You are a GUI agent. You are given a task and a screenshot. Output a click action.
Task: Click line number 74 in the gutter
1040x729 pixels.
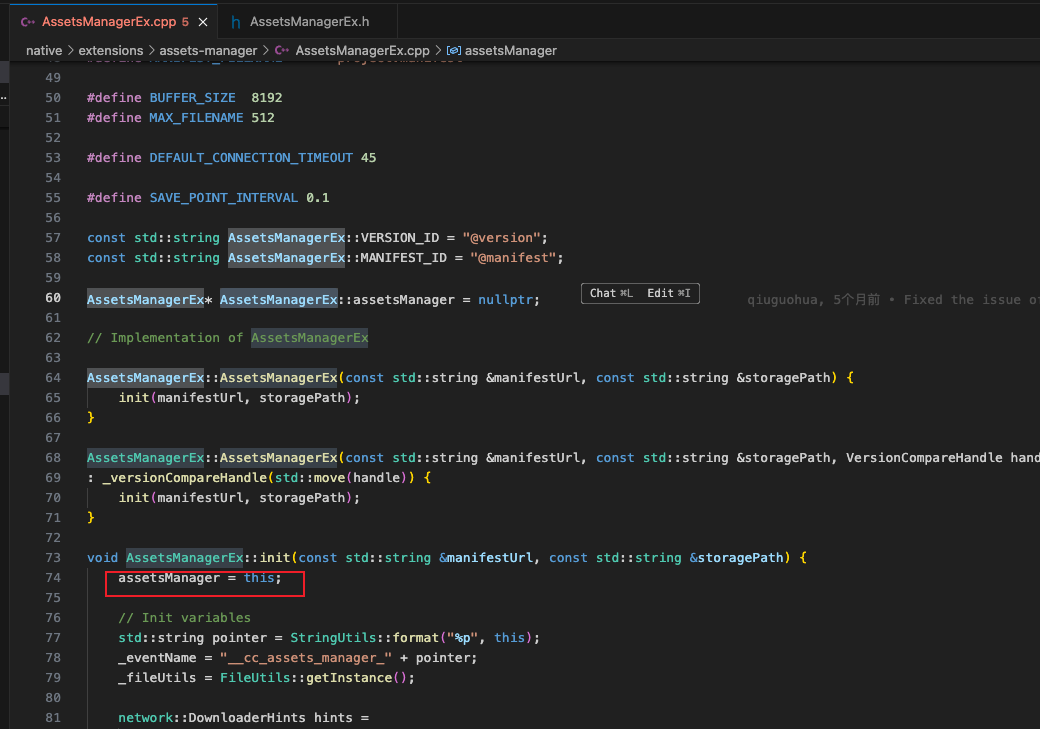coord(53,578)
